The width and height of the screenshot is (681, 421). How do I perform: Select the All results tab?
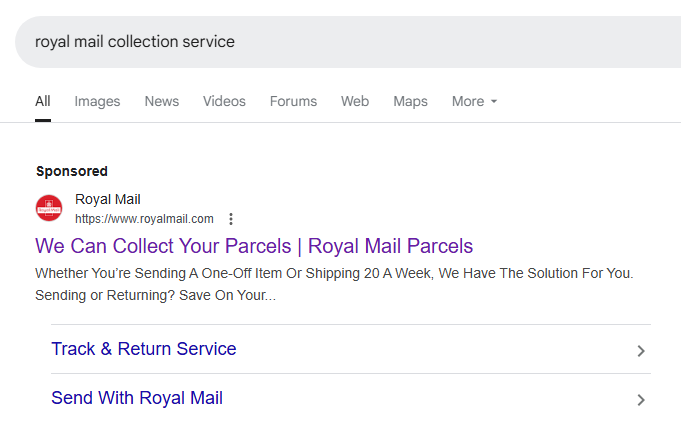click(43, 101)
